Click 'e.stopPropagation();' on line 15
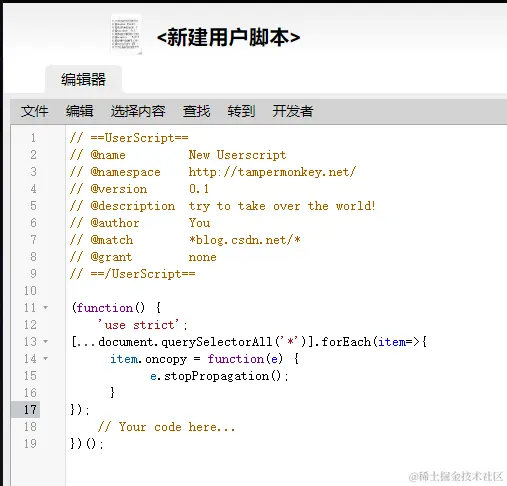507x486 pixels. coord(219,376)
